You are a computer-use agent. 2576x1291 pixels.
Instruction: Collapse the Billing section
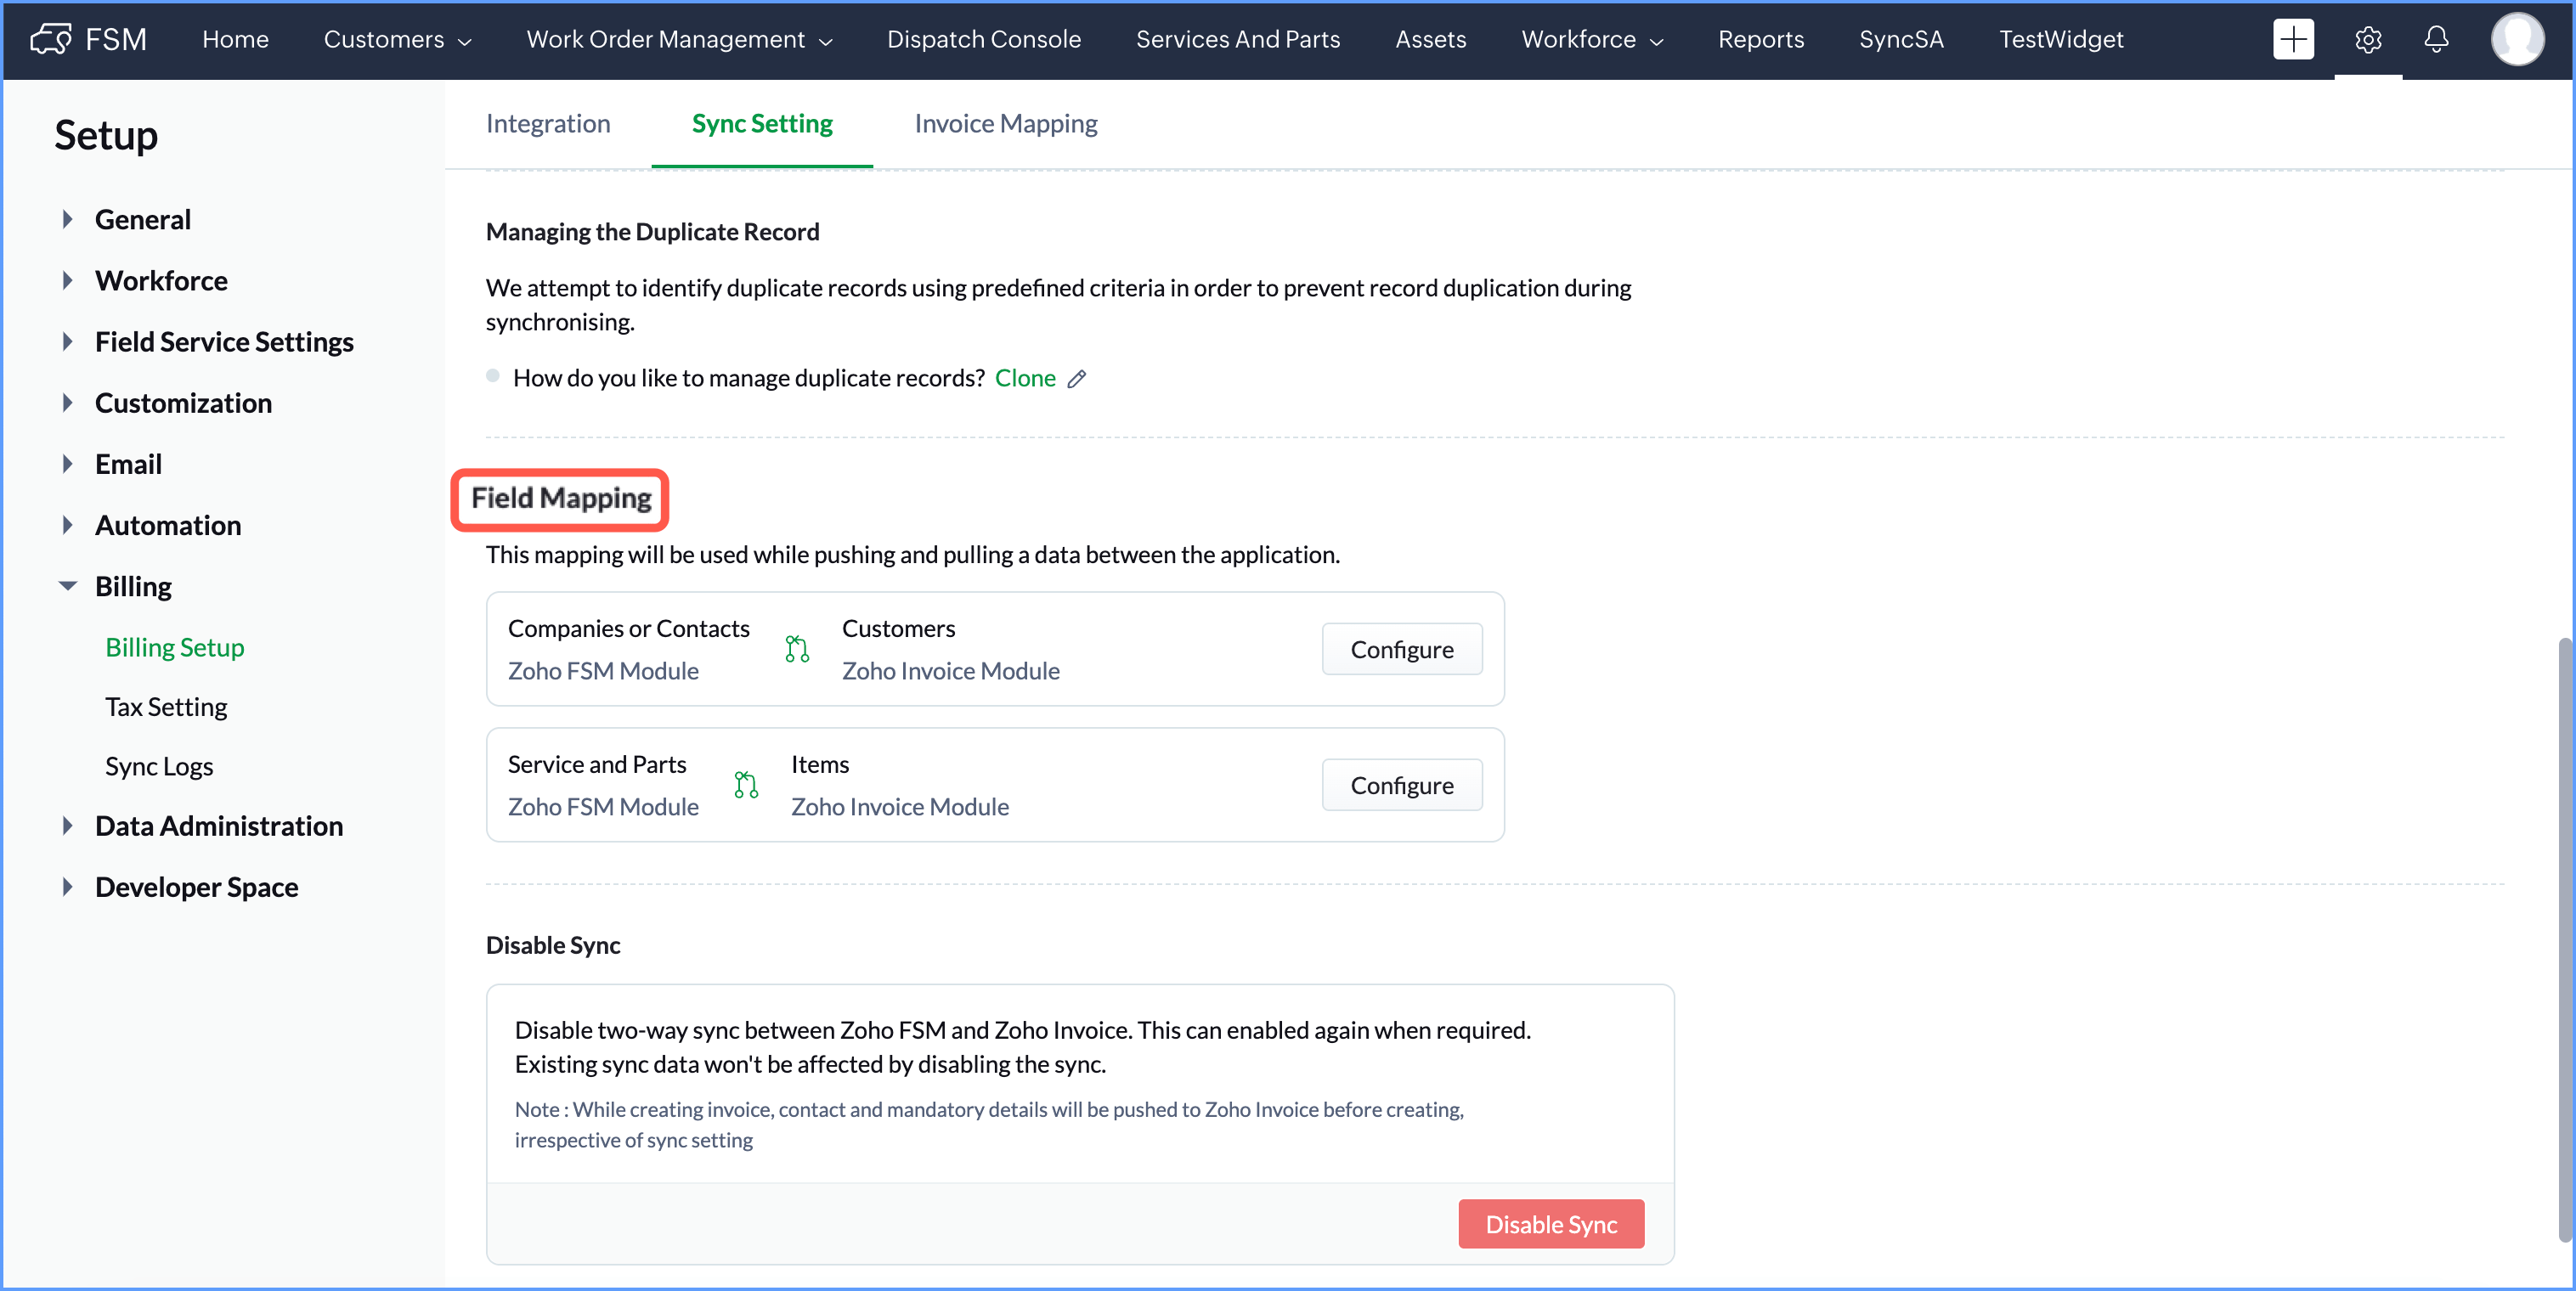pos(67,586)
